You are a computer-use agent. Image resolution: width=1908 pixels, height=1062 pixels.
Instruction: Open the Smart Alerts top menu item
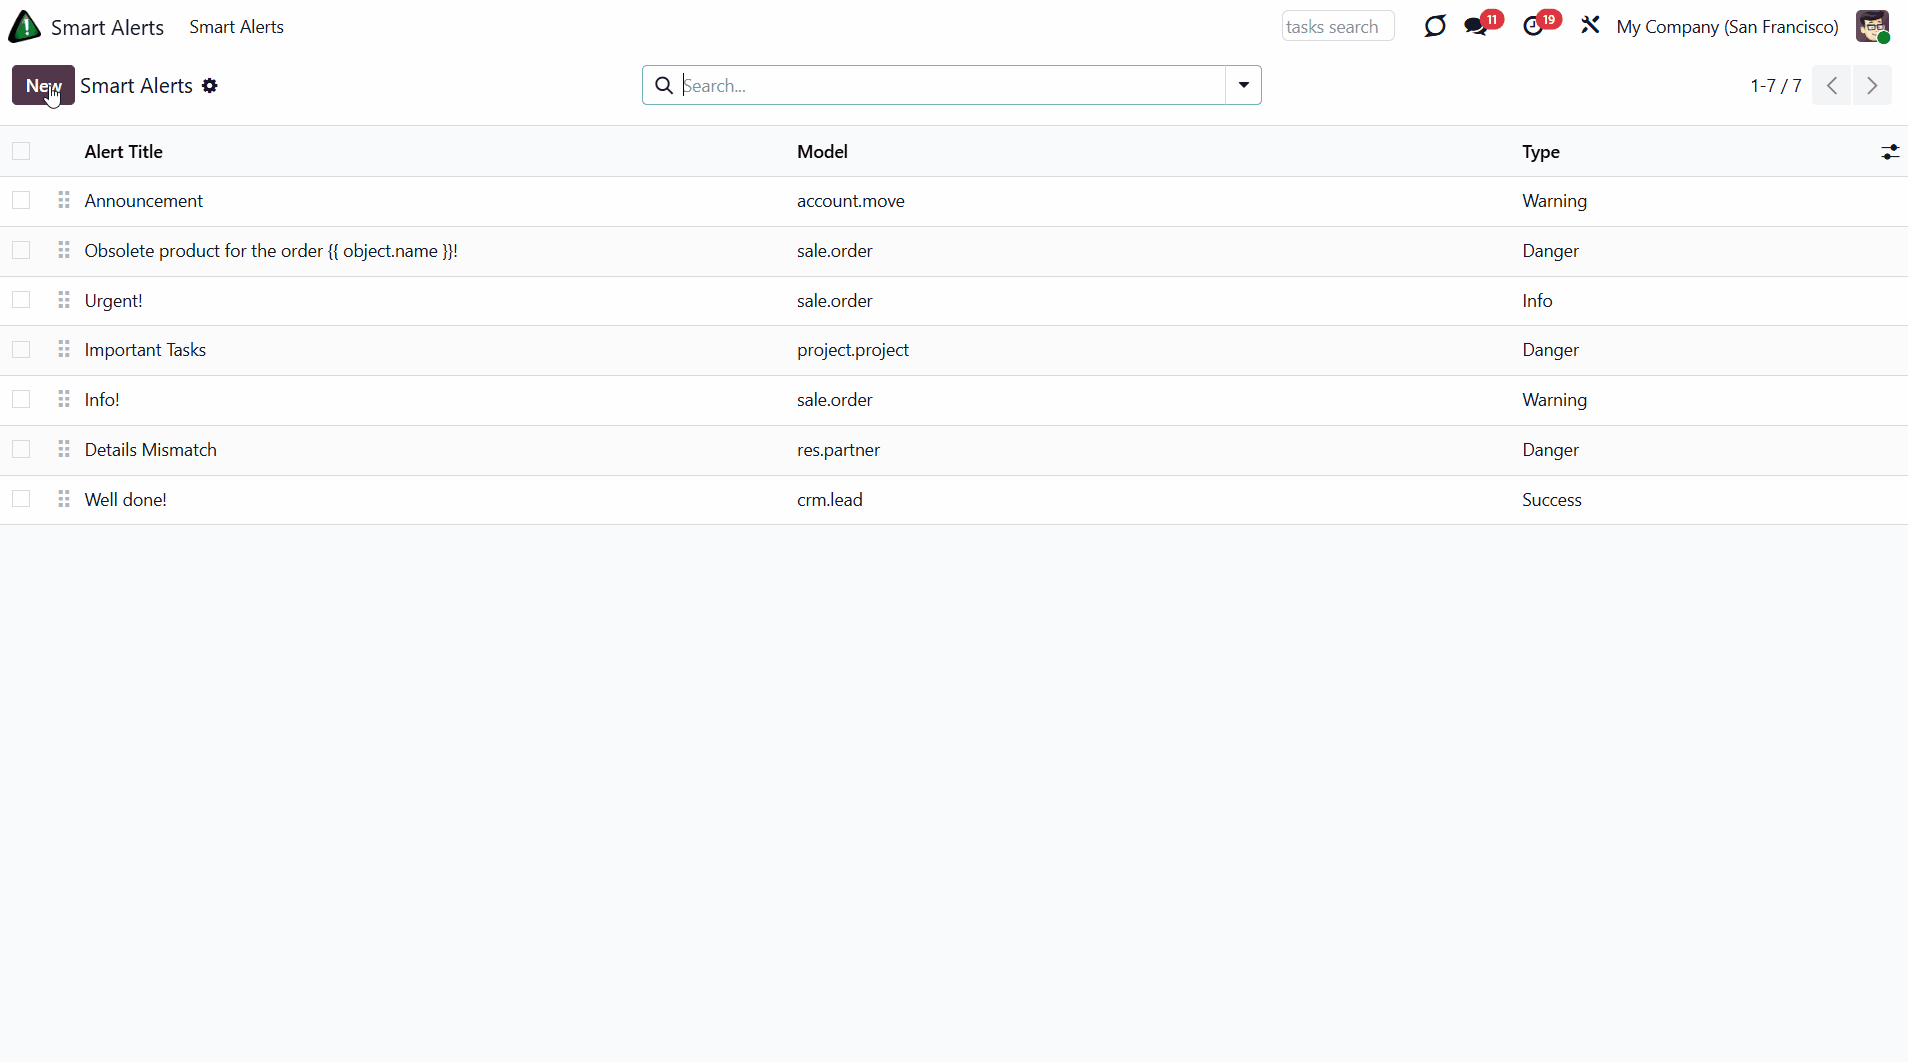coord(236,27)
